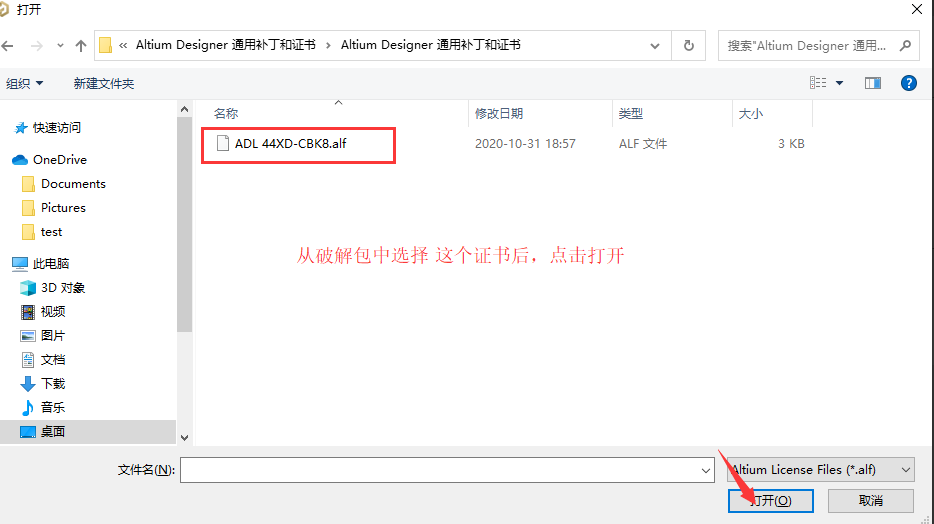Click the 打开(O) button
The width and height of the screenshot is (934, 524).
(x=771, y=501)
